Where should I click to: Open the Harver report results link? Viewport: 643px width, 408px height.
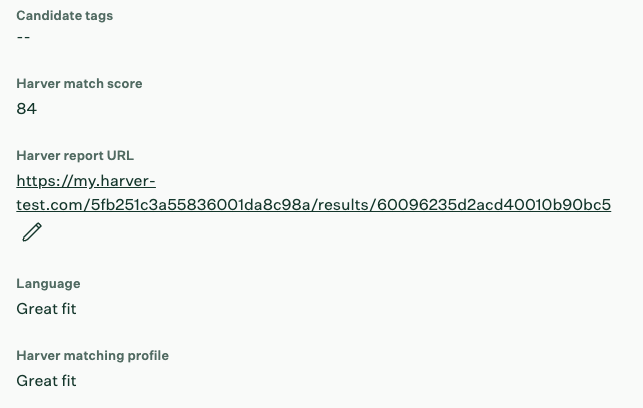tap(314, 192)
